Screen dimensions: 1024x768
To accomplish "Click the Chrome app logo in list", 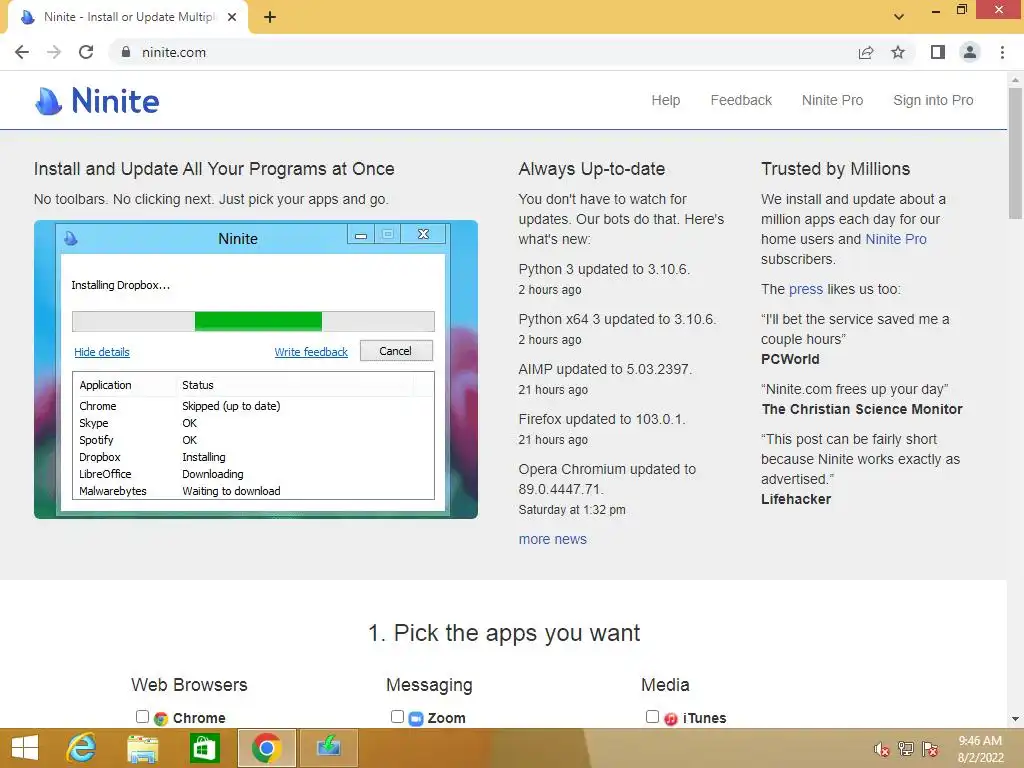I will 161,718.
